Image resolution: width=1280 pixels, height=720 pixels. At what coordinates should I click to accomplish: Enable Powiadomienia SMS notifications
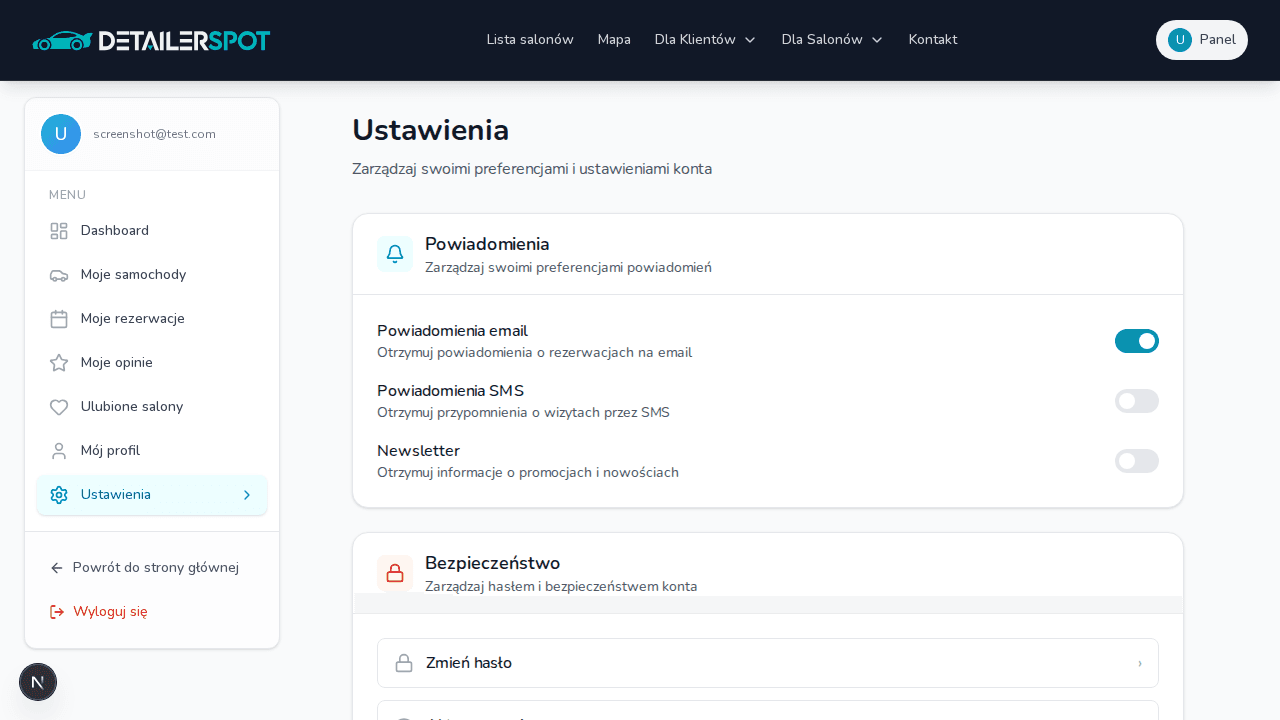[1137, 401]
